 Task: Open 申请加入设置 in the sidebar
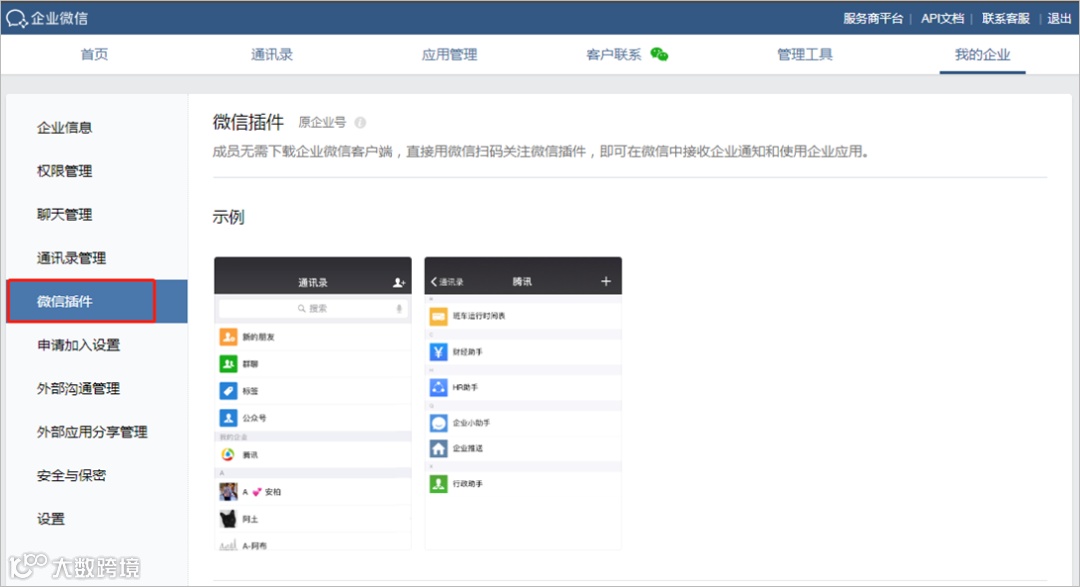click(79, 344)
